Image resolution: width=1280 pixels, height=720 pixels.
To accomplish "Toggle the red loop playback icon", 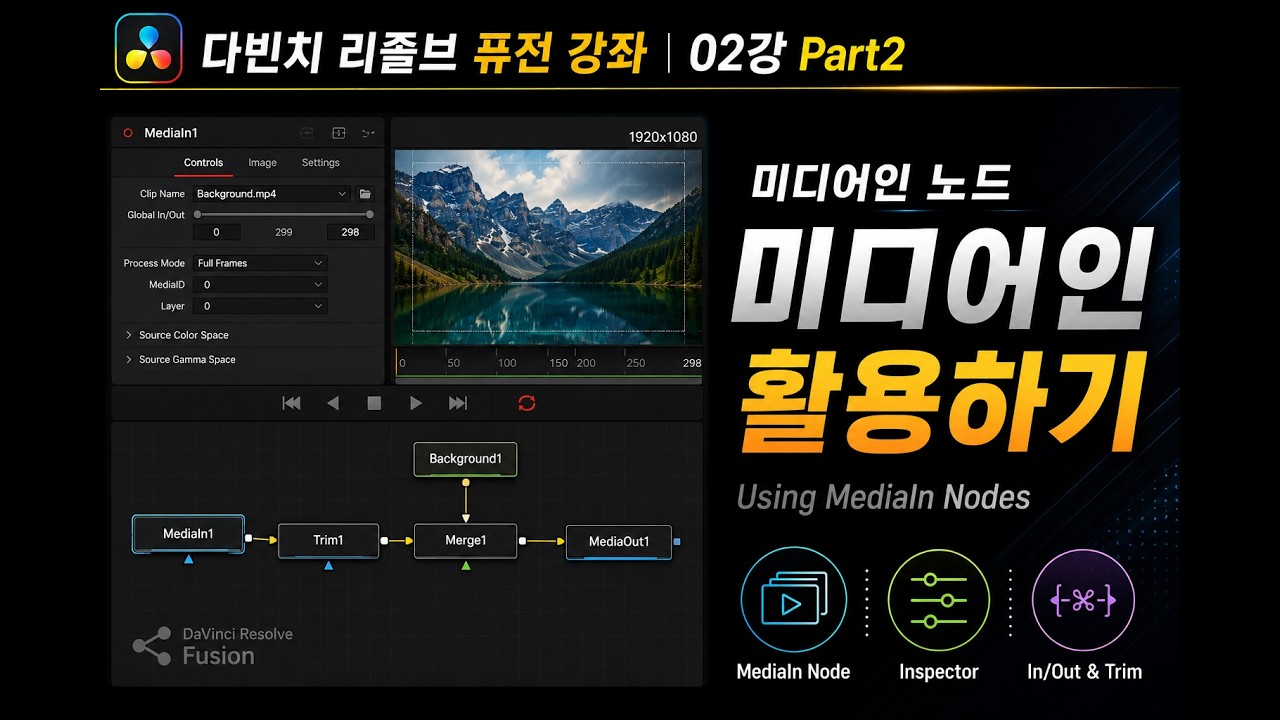I will (527, 403).
